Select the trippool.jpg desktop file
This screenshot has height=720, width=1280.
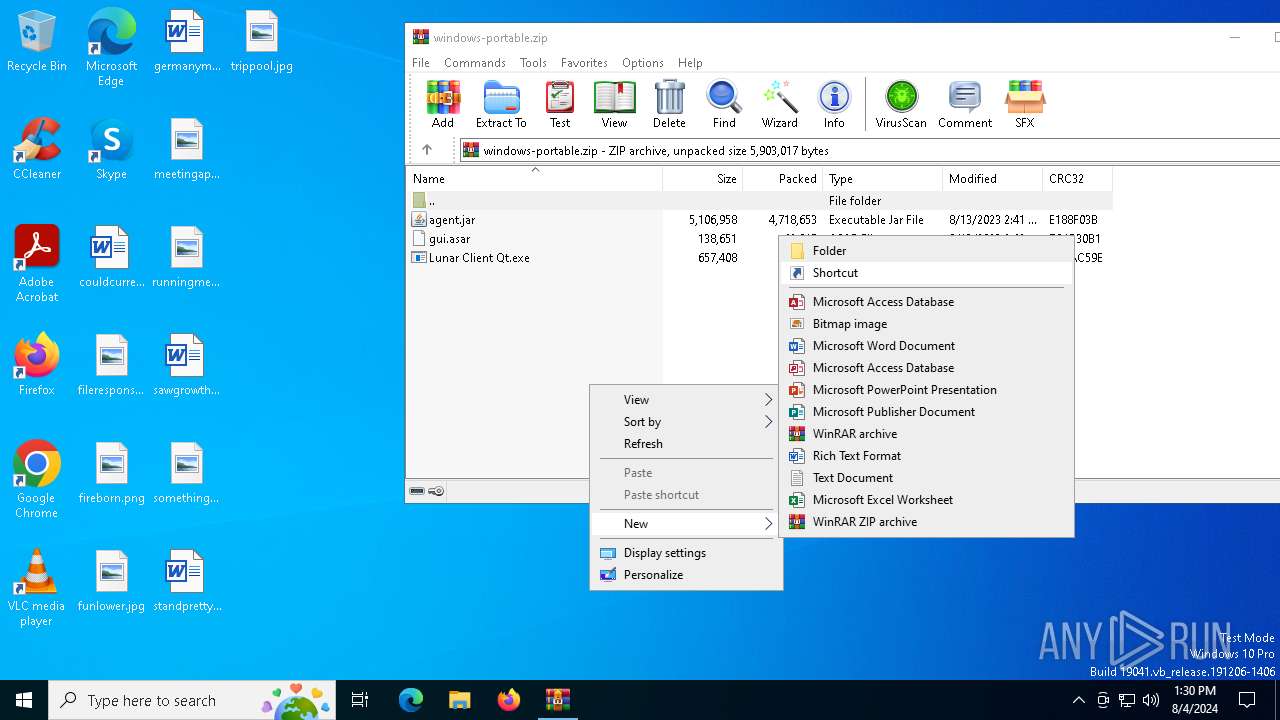261,42
